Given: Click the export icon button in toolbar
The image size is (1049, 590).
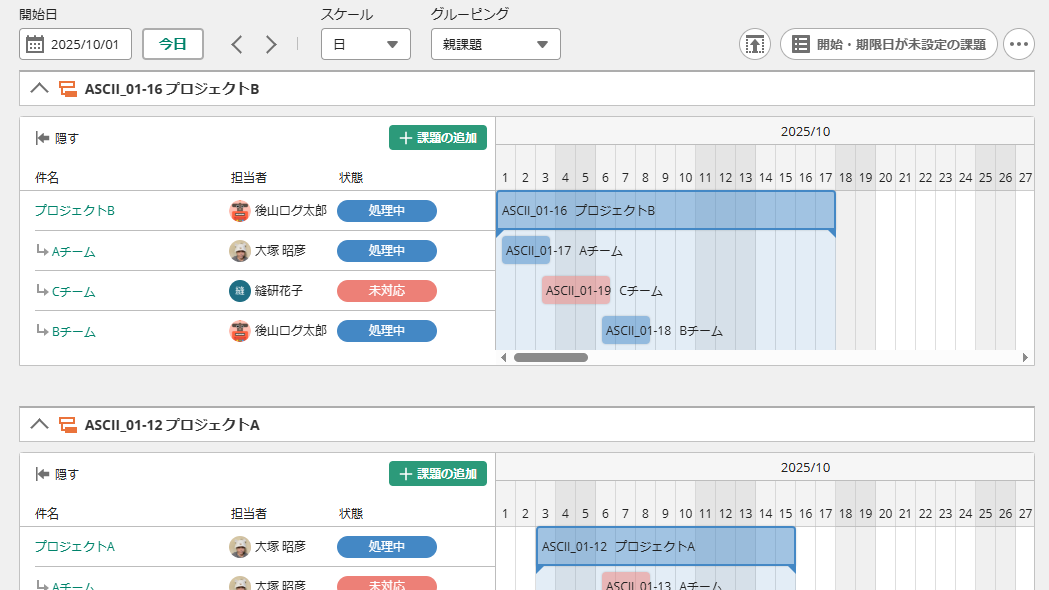Looking at the screenshot, I should pos(755,44).
